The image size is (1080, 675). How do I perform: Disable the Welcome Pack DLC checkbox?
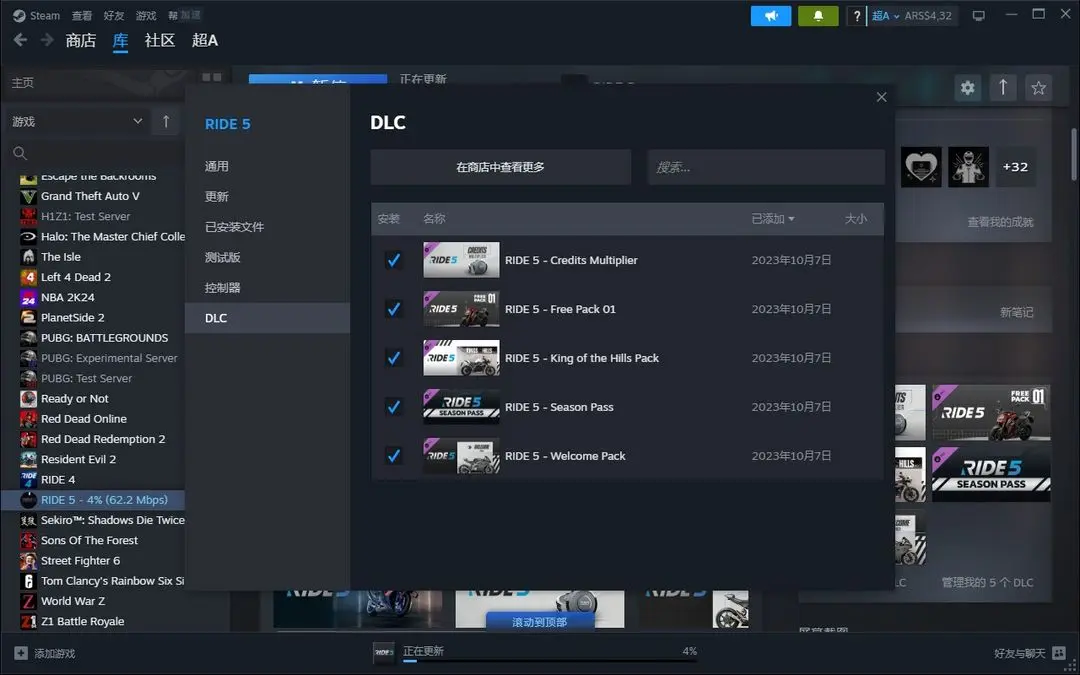pyautogui.click(x=393, y=455)
